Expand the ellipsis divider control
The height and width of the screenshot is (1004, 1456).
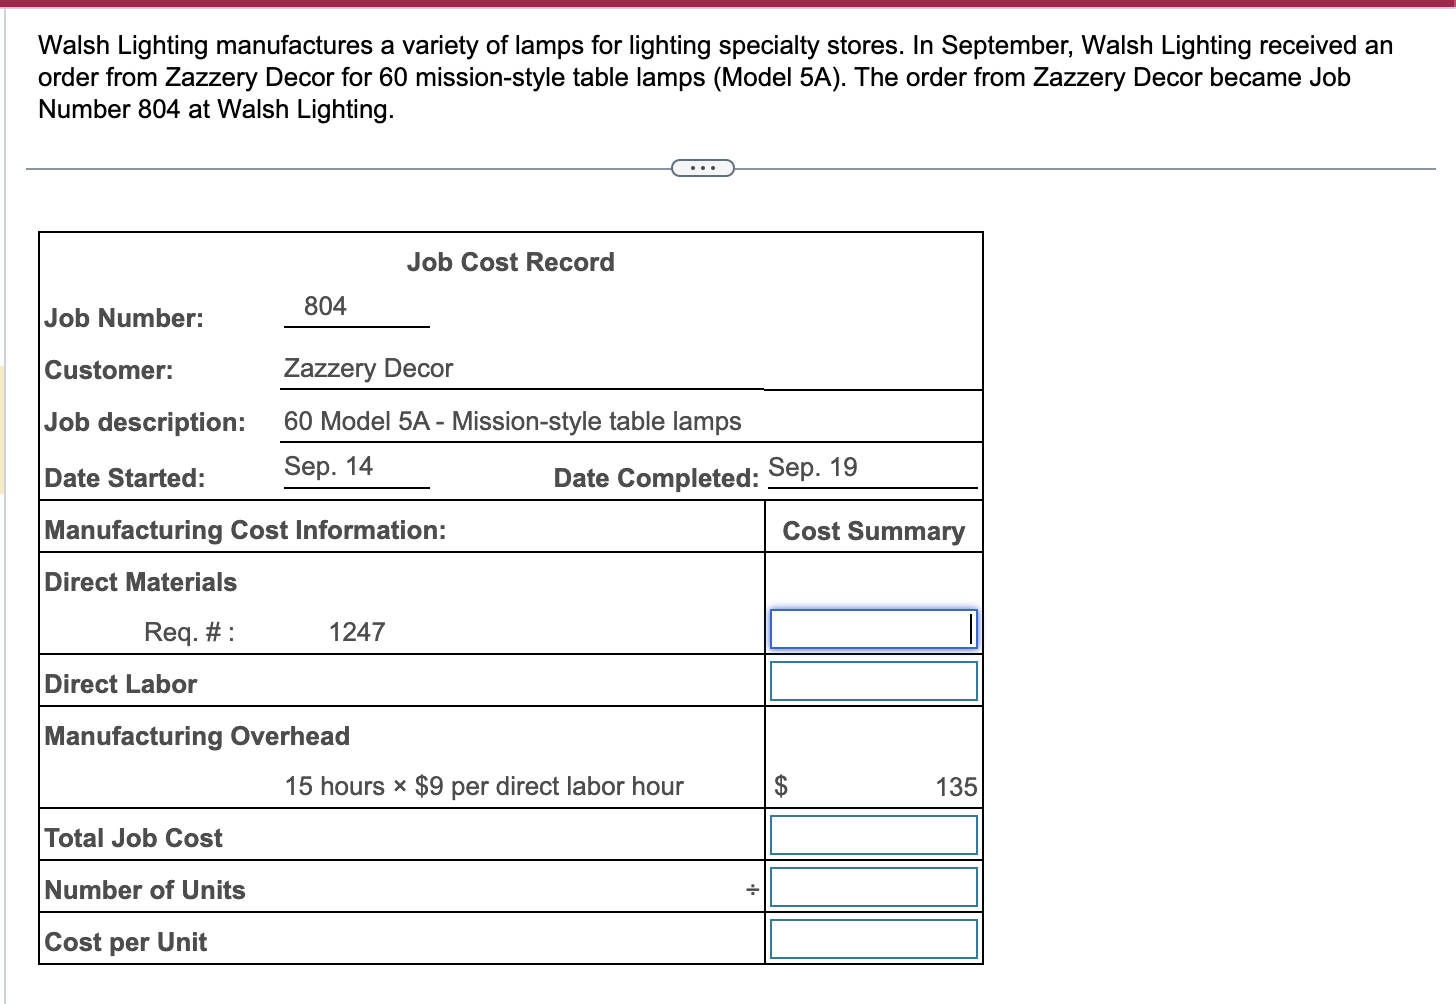702,167
